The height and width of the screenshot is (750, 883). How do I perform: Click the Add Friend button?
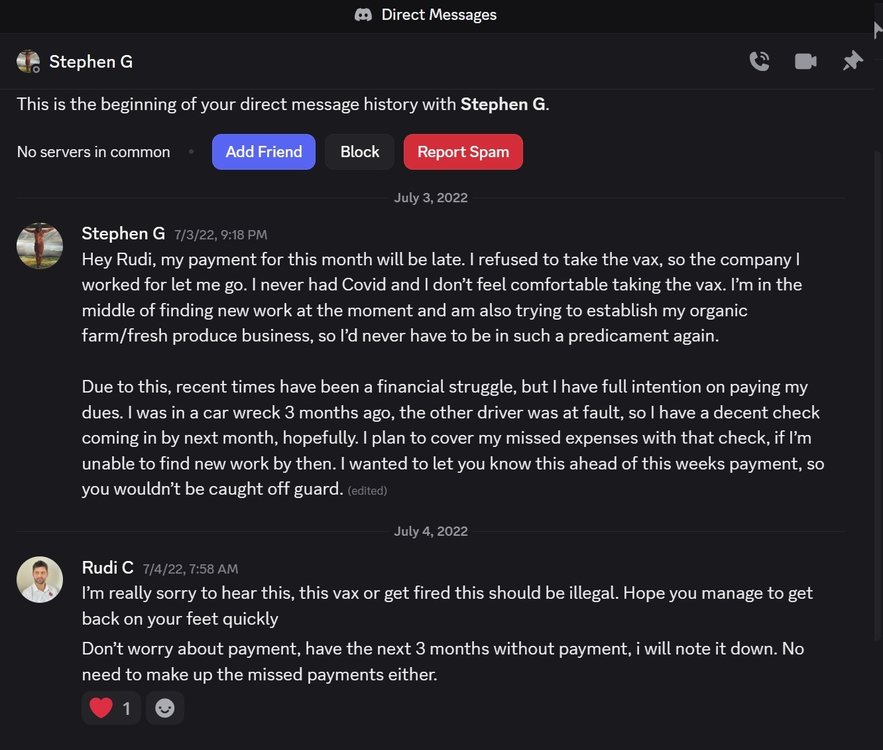(263, 151)
